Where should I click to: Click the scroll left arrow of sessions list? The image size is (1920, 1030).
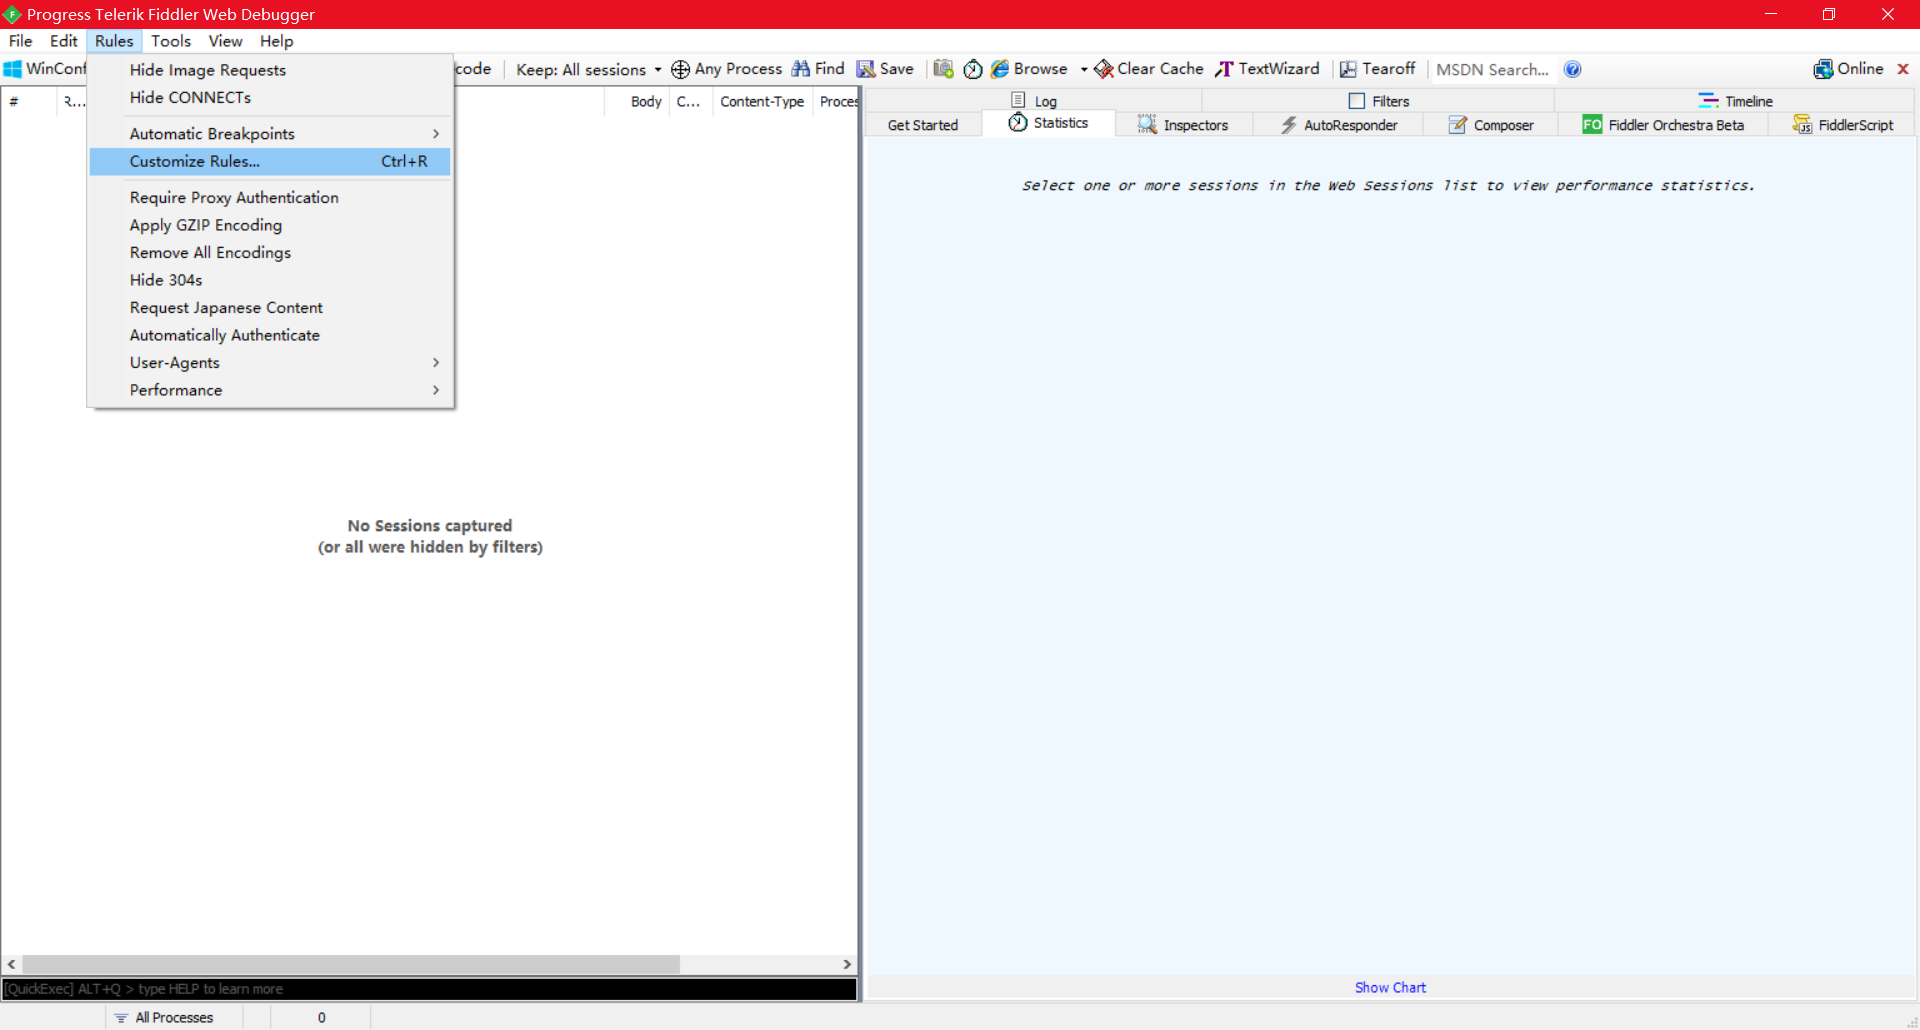tap(11, 964)
